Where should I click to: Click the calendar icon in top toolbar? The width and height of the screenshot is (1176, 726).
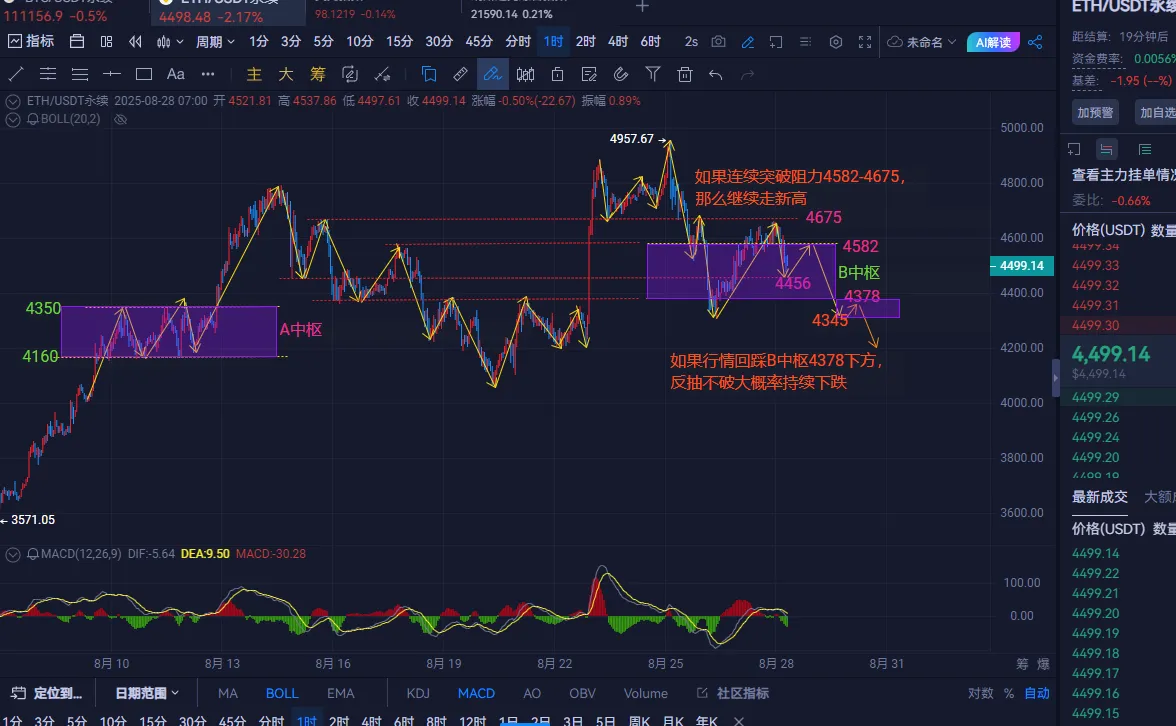76,41
